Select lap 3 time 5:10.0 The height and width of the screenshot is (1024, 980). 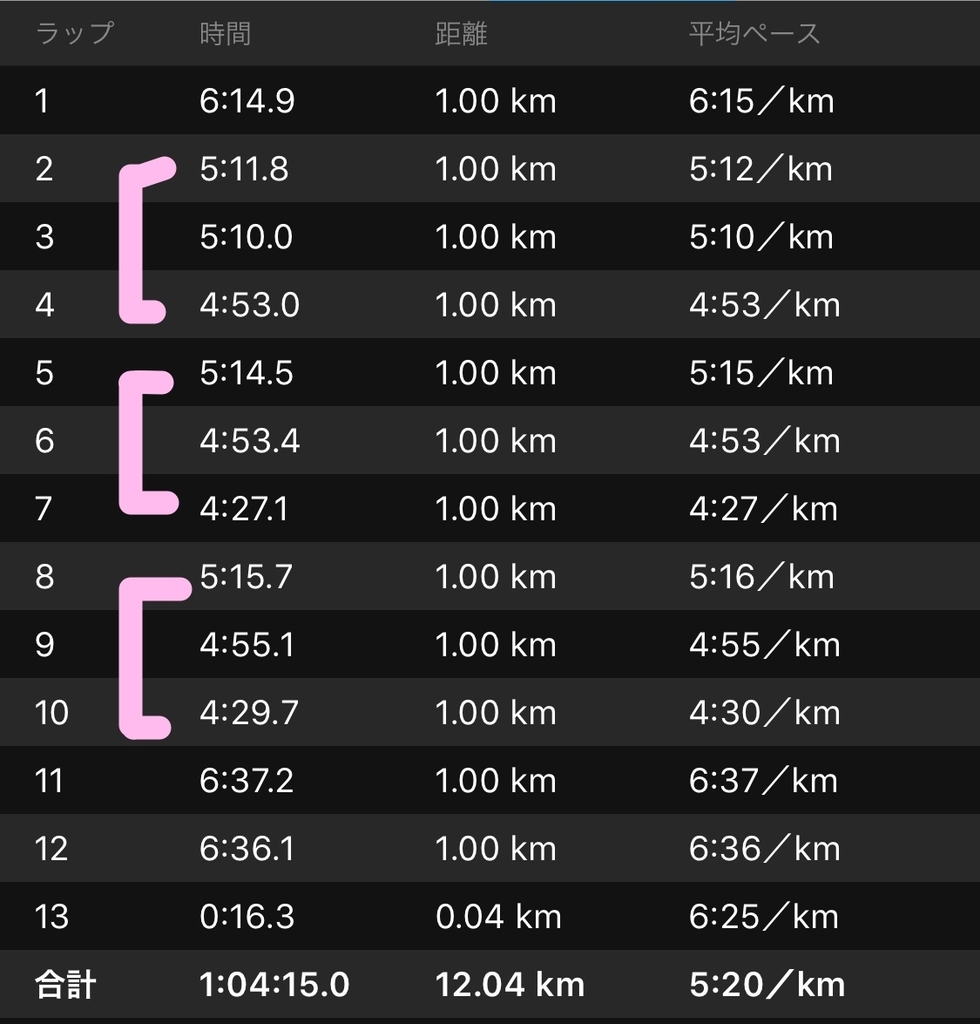[x=245, y=236]
